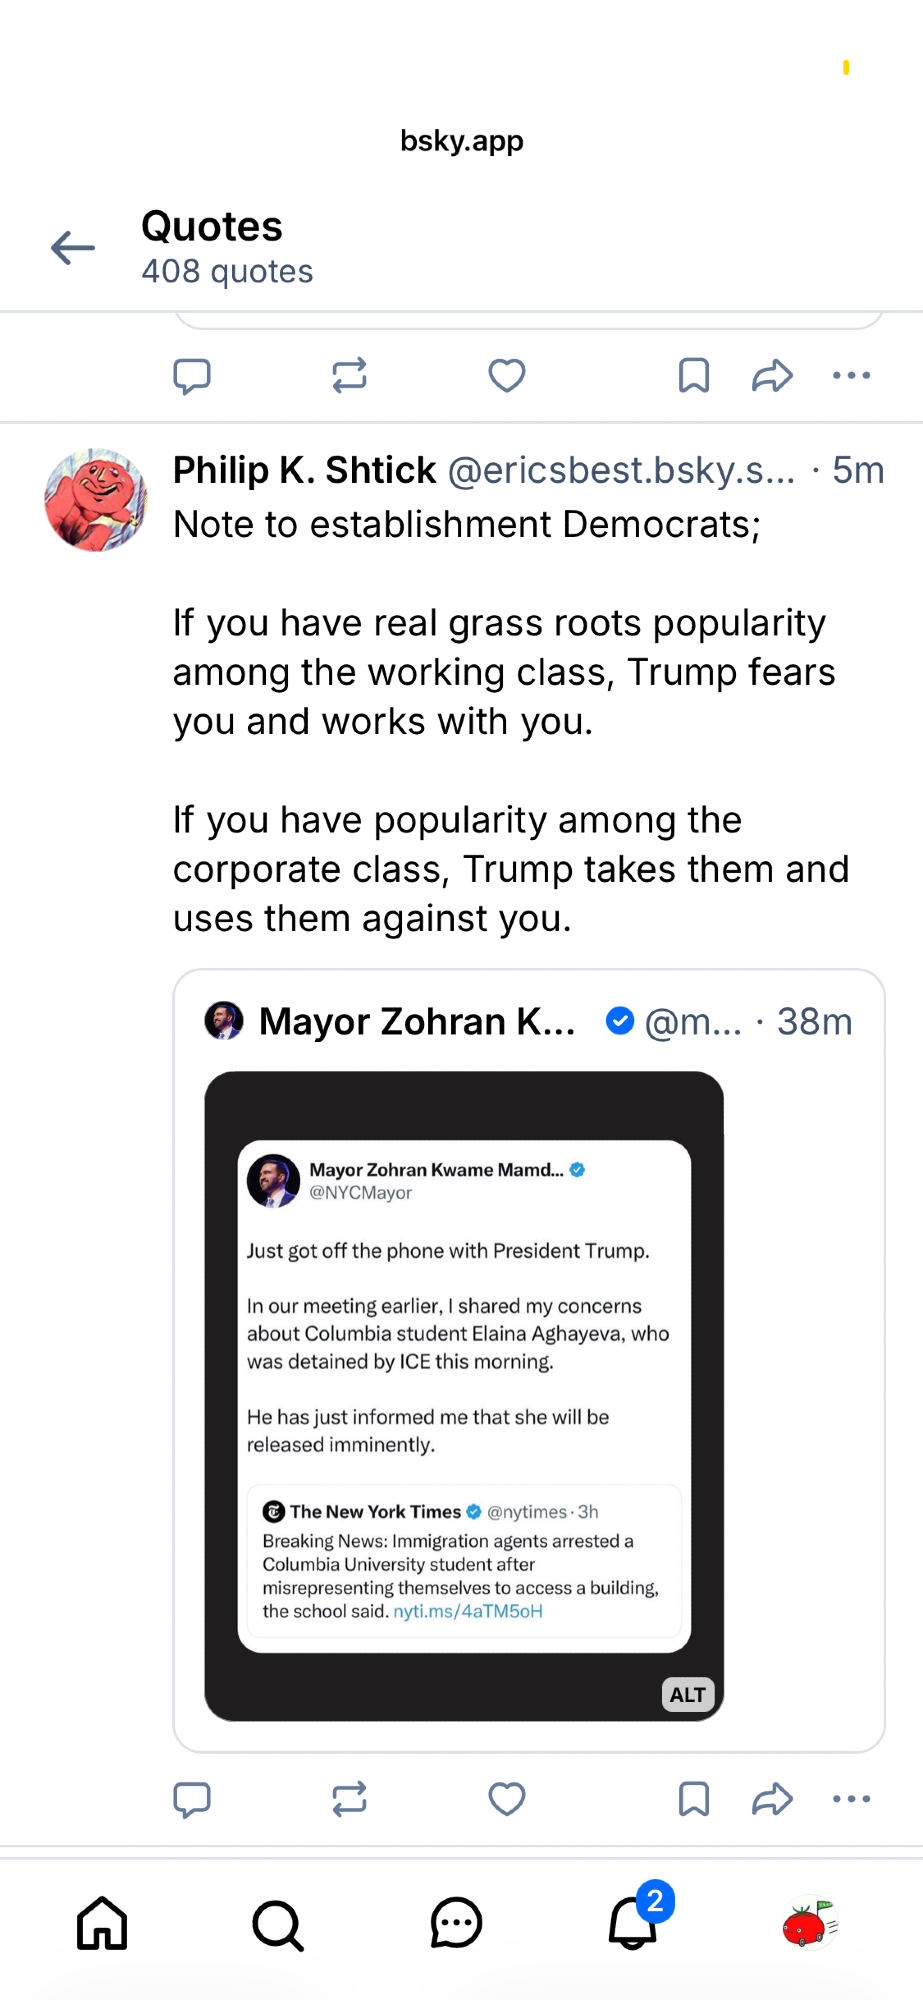The image size is (923, 2000).
Task: Reply to Philip K. Shtick's post
Action: [192, 1799]
